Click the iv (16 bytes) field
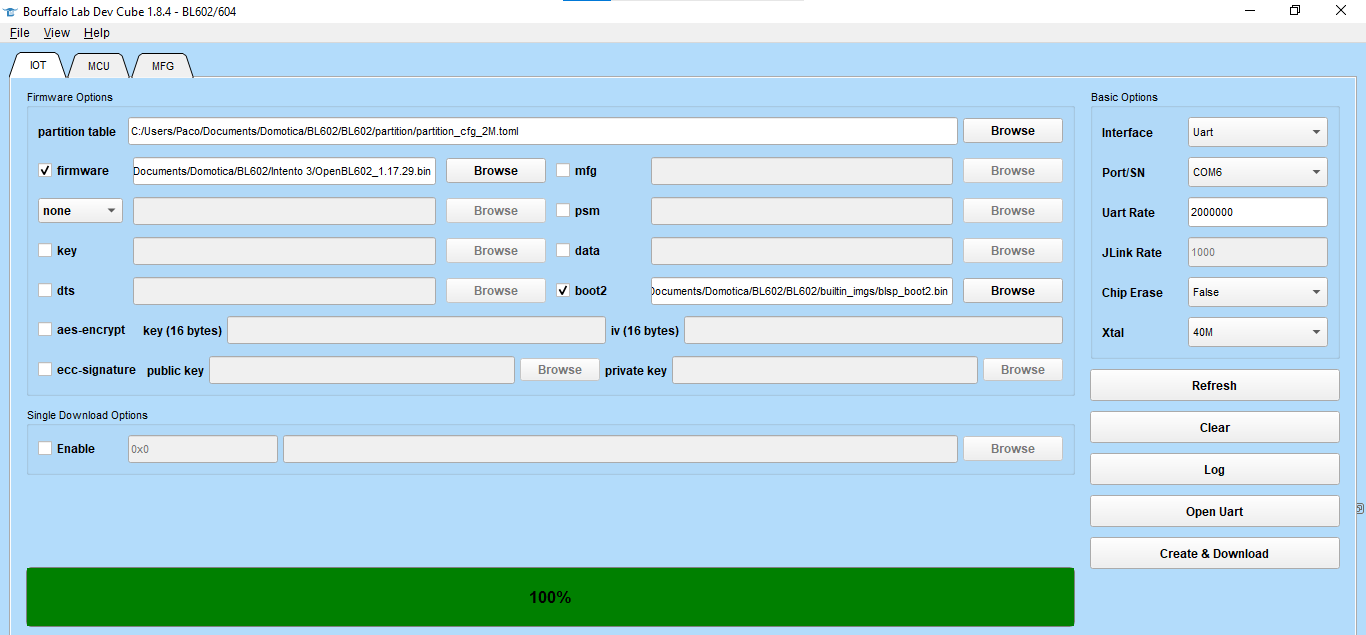Image resolution: width=1366 pixels, height=635 pixels. tap(873, 330)
